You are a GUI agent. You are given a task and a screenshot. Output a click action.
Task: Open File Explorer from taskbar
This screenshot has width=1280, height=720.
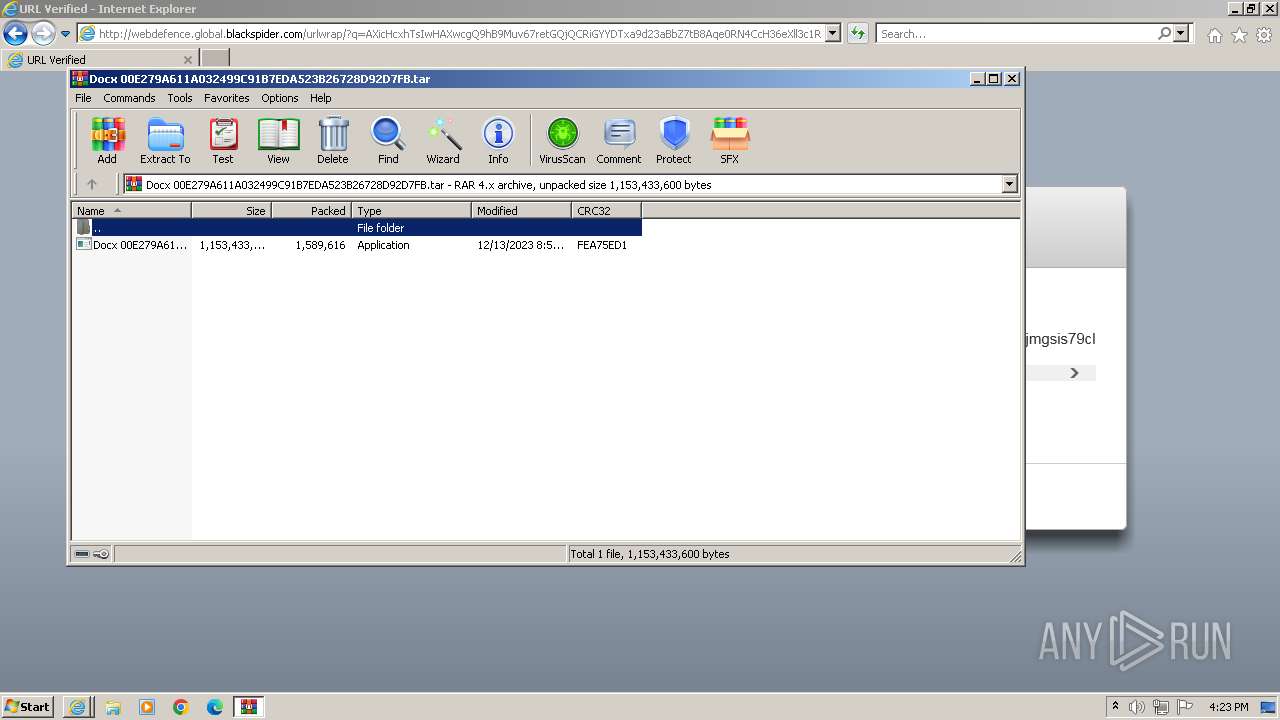coord(112,707)
